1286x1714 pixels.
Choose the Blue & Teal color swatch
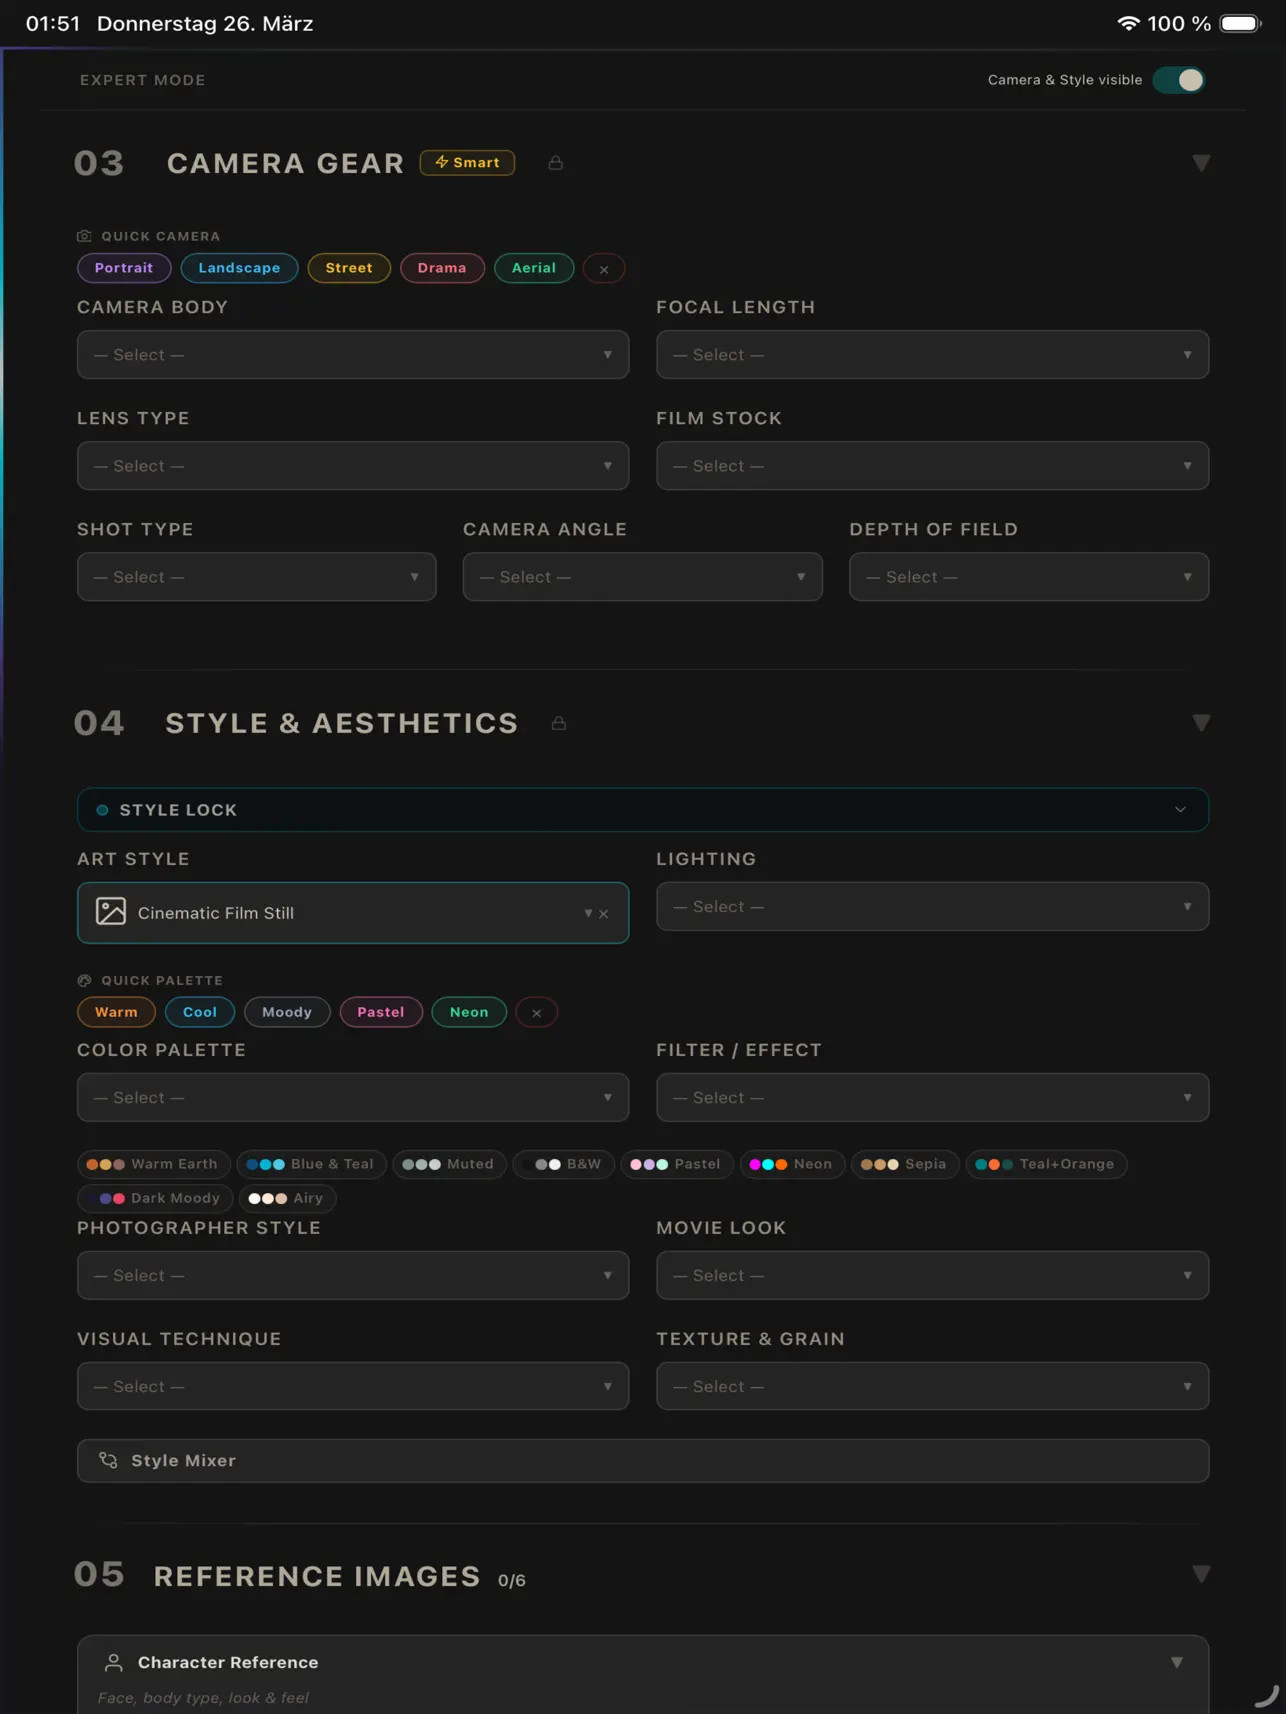coord(311,1164)
